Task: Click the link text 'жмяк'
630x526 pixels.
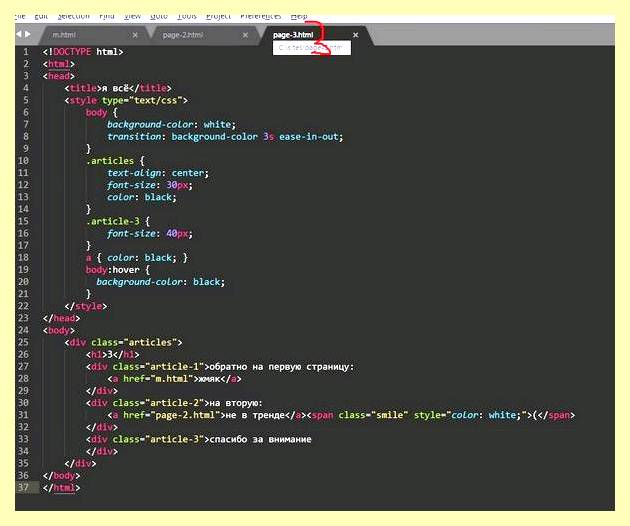Action: 207,379
